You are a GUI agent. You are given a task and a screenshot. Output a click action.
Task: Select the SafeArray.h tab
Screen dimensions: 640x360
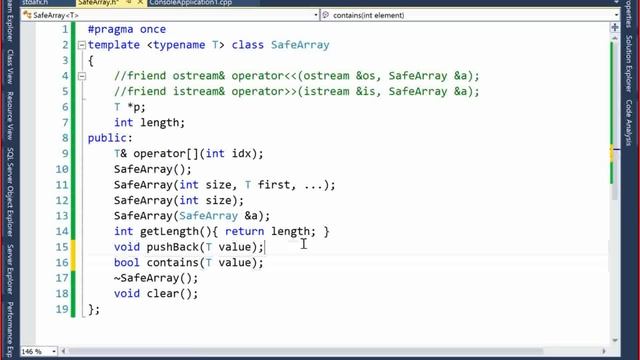(x=98, y=2)
